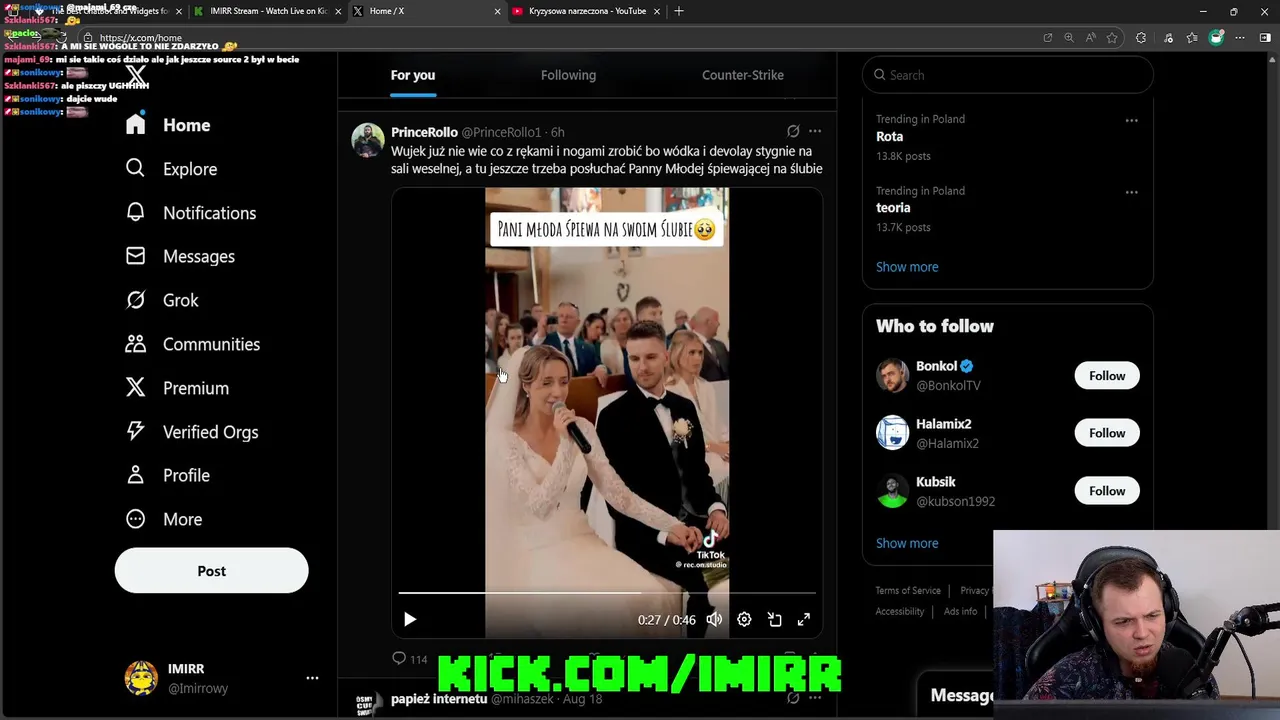Click Show more under trending topics
This screenshot has height=720, width=1280.
pyautogui.click(x=907, y=267)
